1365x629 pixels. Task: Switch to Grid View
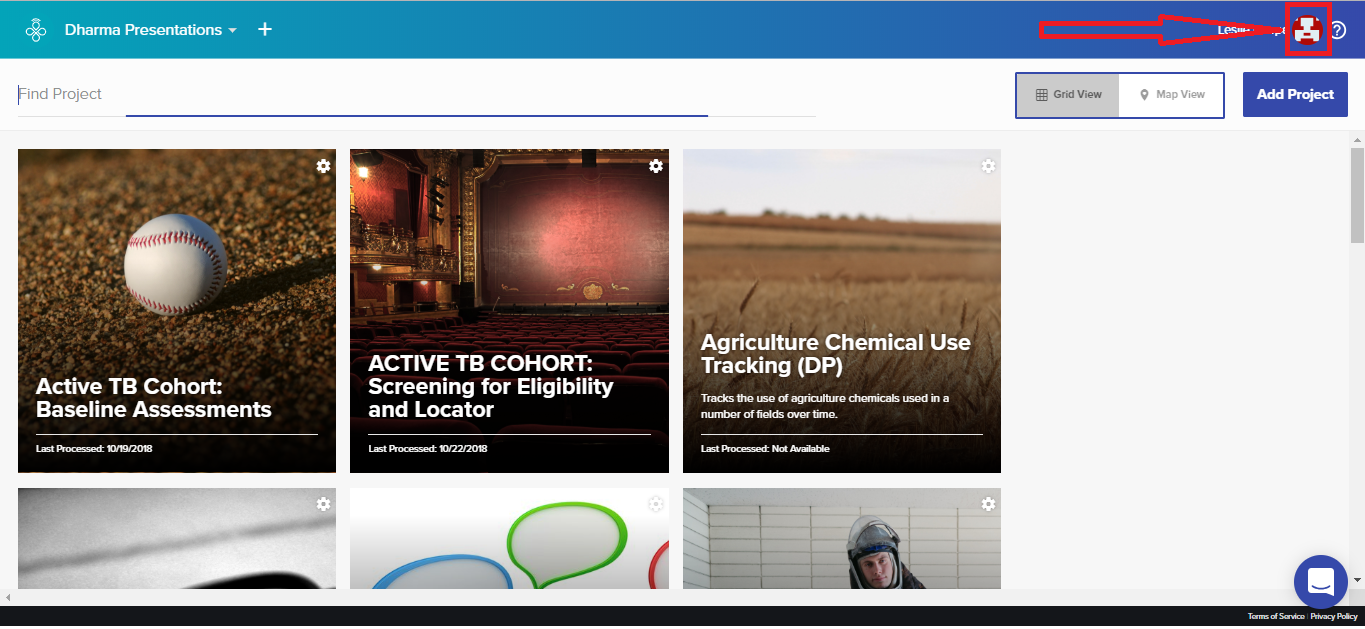(1068, 95)
